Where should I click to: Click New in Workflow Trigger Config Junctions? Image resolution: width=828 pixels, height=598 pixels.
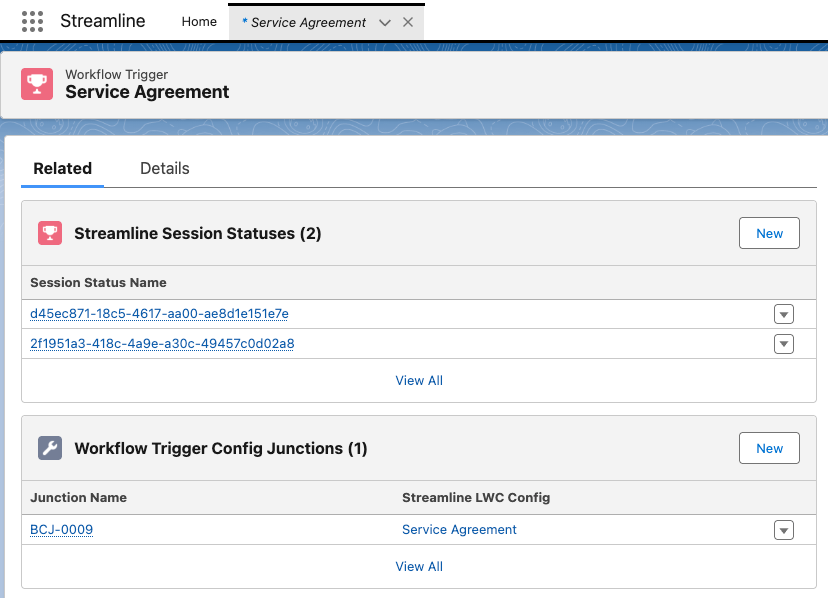(769, 448)
